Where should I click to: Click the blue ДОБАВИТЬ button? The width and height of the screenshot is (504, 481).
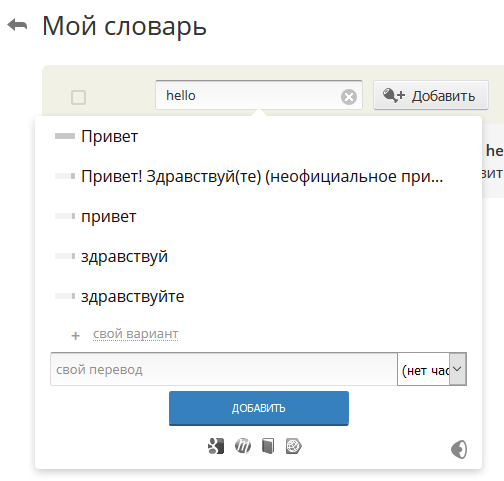259,408
